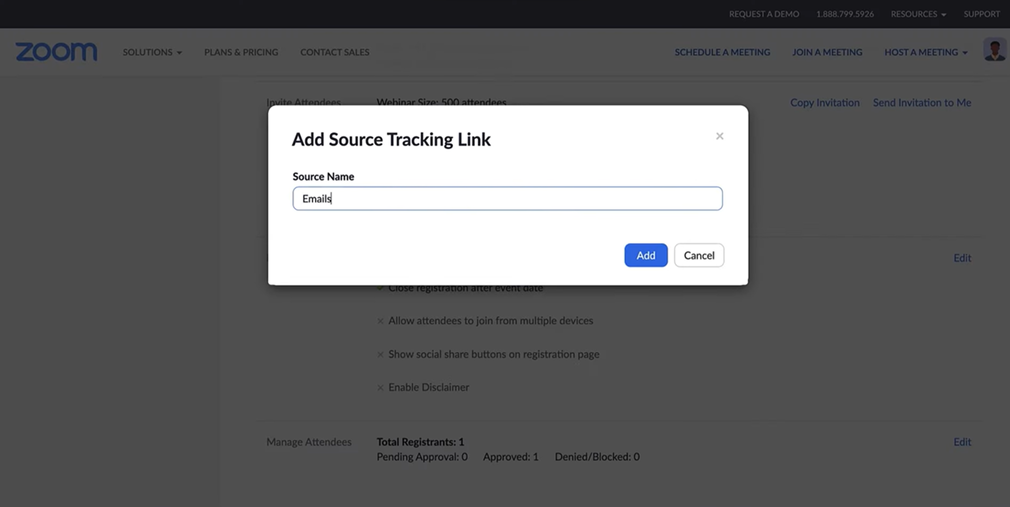The image size is (1010, 507).
Task: Choose Join a Meeting
Action: 827,52
